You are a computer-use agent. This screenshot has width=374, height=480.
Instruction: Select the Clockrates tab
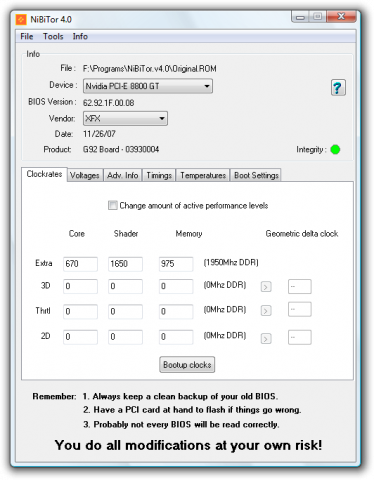click(44, 174)
